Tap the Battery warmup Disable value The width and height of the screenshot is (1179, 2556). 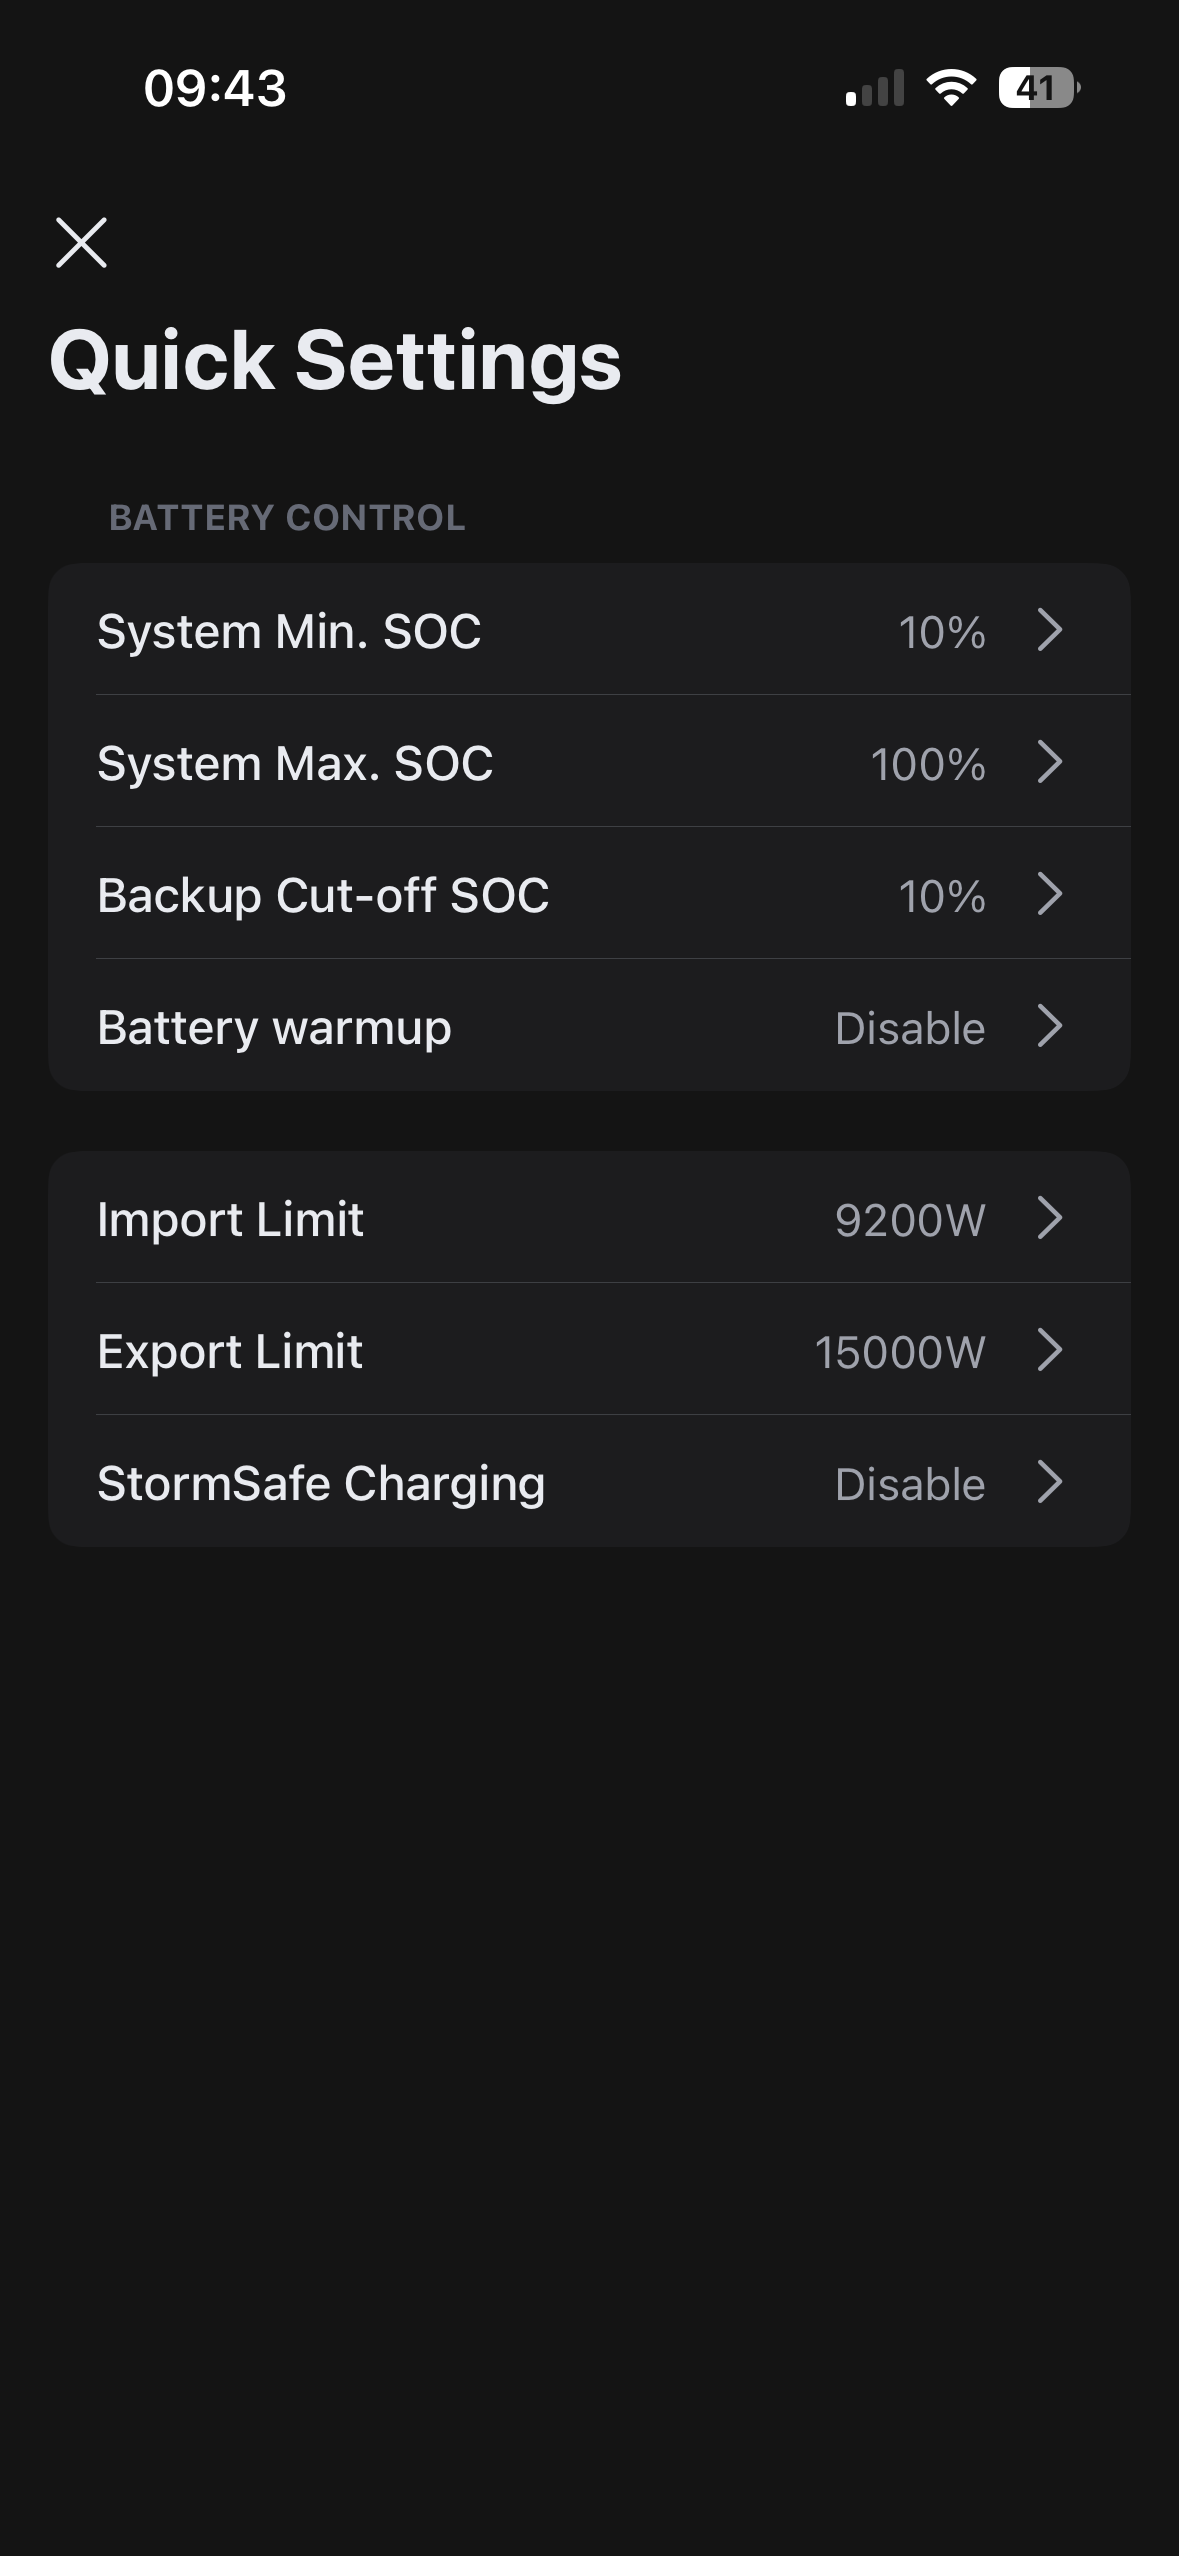[910, 1028]
